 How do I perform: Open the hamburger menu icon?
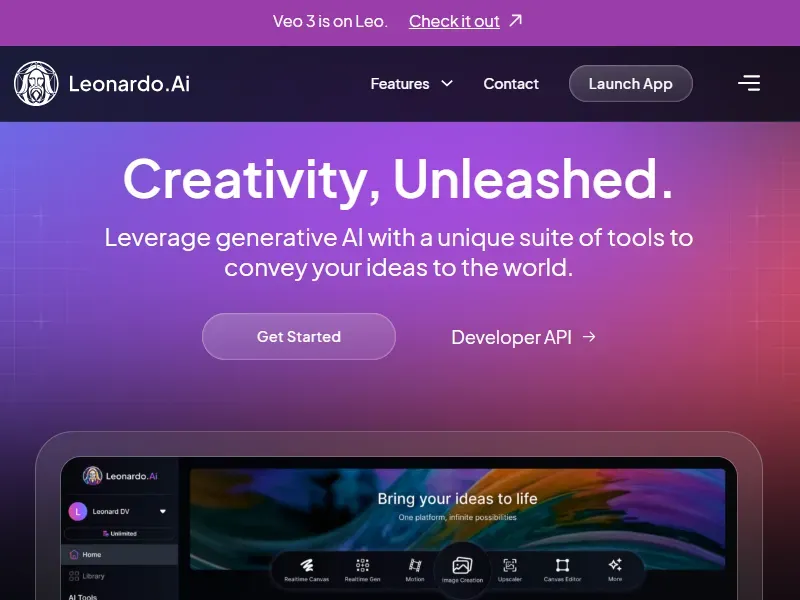pyautogui.click(x=748, y=83)
